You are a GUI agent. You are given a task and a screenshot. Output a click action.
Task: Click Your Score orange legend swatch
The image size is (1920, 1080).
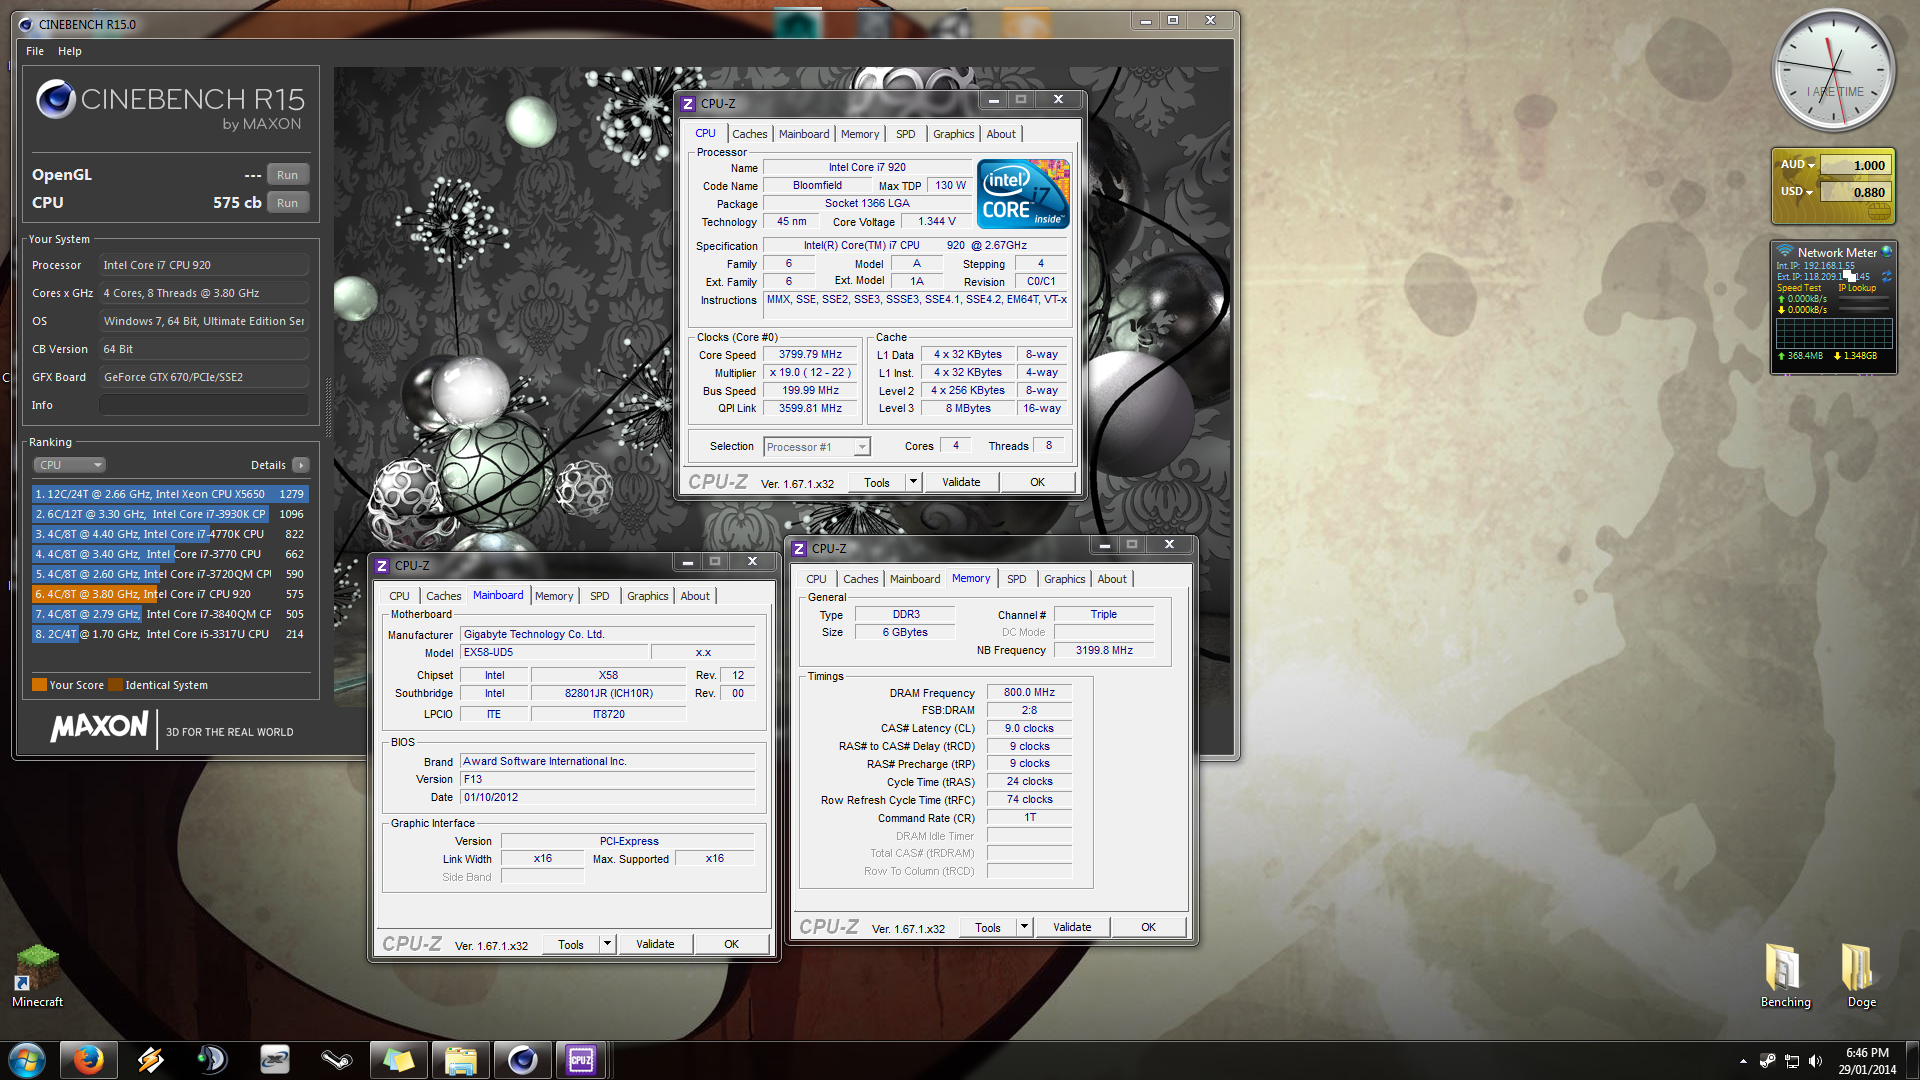click(x=39, y=685)
